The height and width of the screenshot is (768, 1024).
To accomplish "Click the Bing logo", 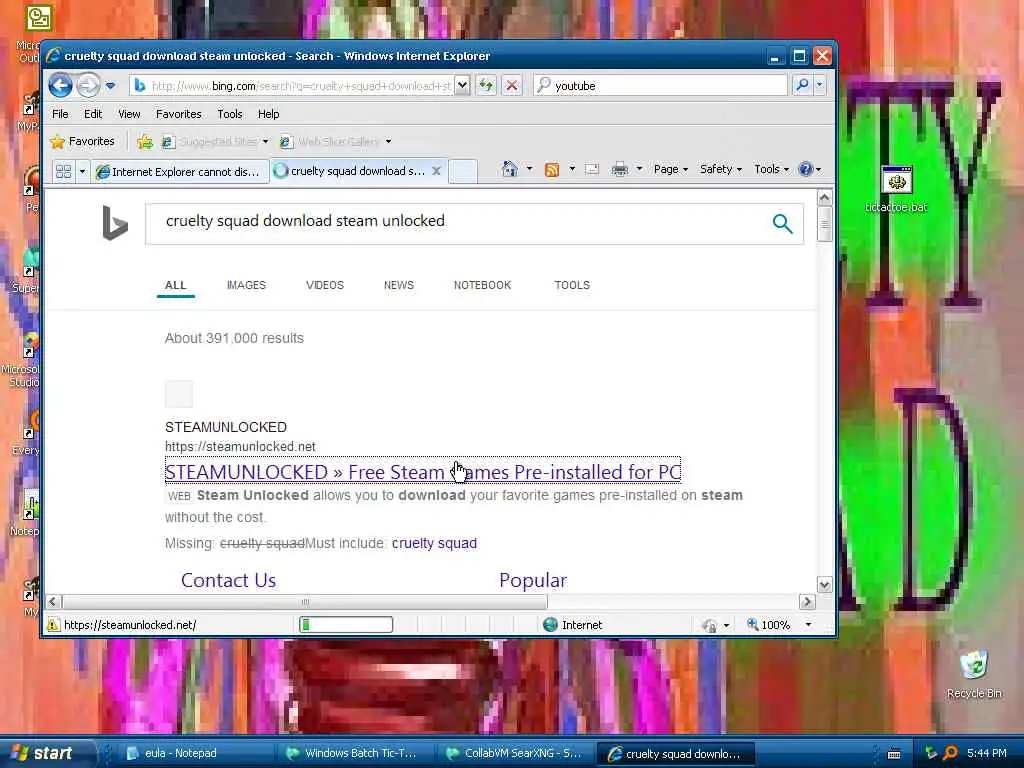I will tap(115, 223).
